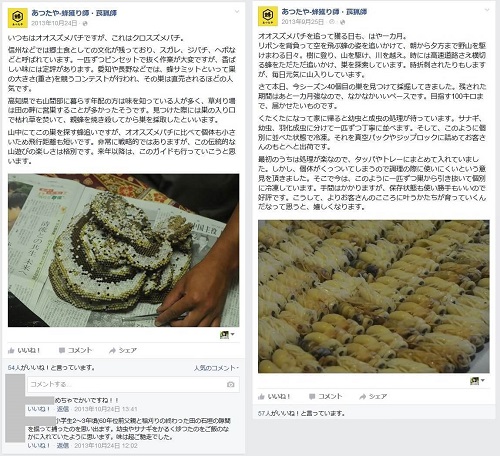This screenshot has width=500, height=456.
Task: Click 返信 under the めちゃでかいですね comment
Action: [63, 409]
